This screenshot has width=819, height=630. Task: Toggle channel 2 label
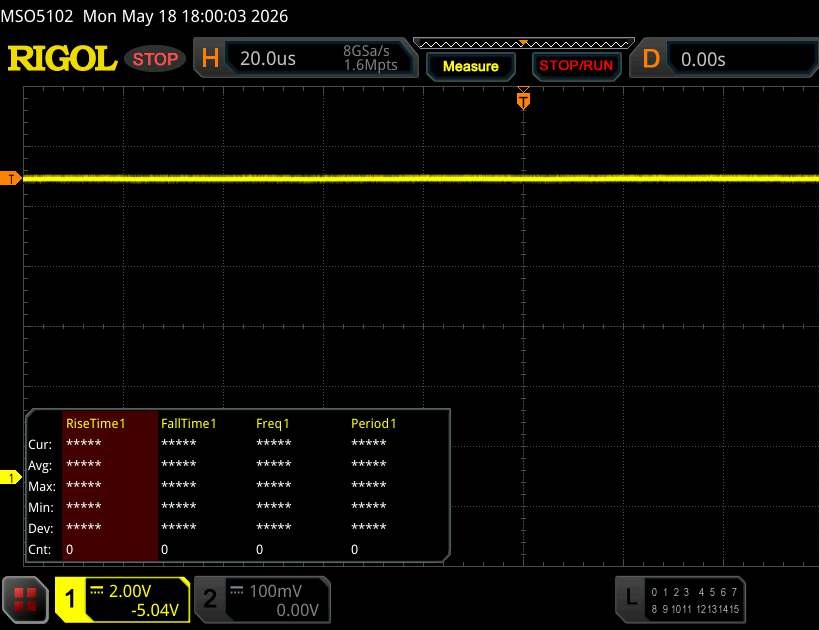click(x=210, y=600)
